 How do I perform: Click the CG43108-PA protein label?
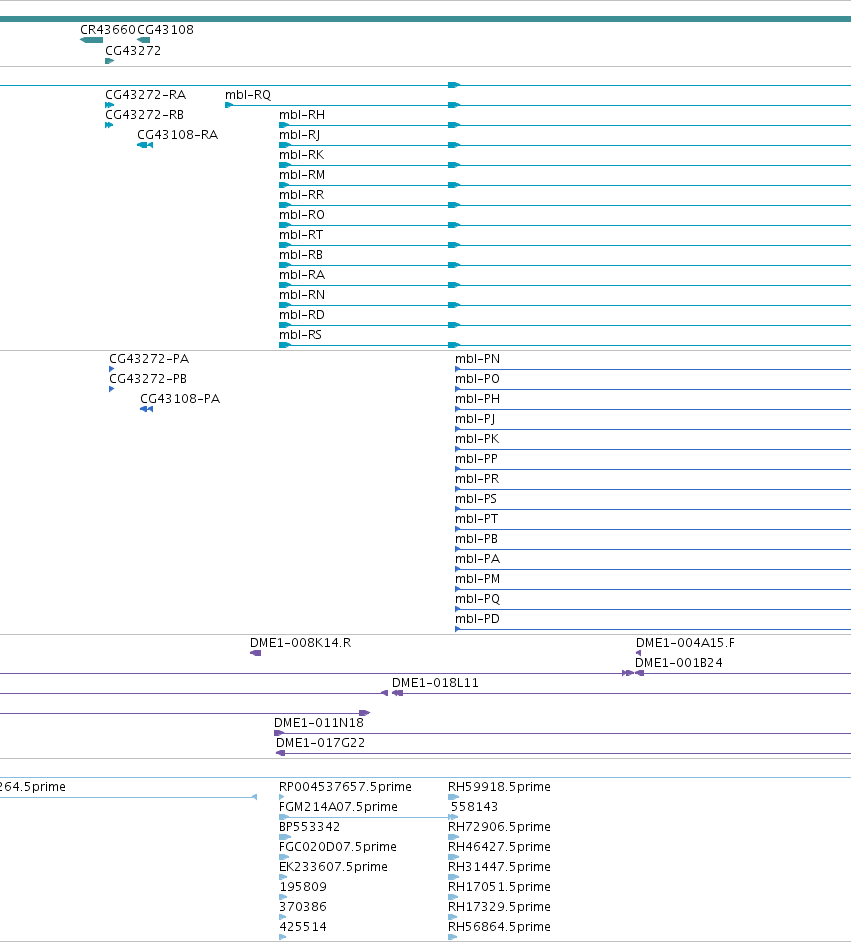click(x=180, y=398)
